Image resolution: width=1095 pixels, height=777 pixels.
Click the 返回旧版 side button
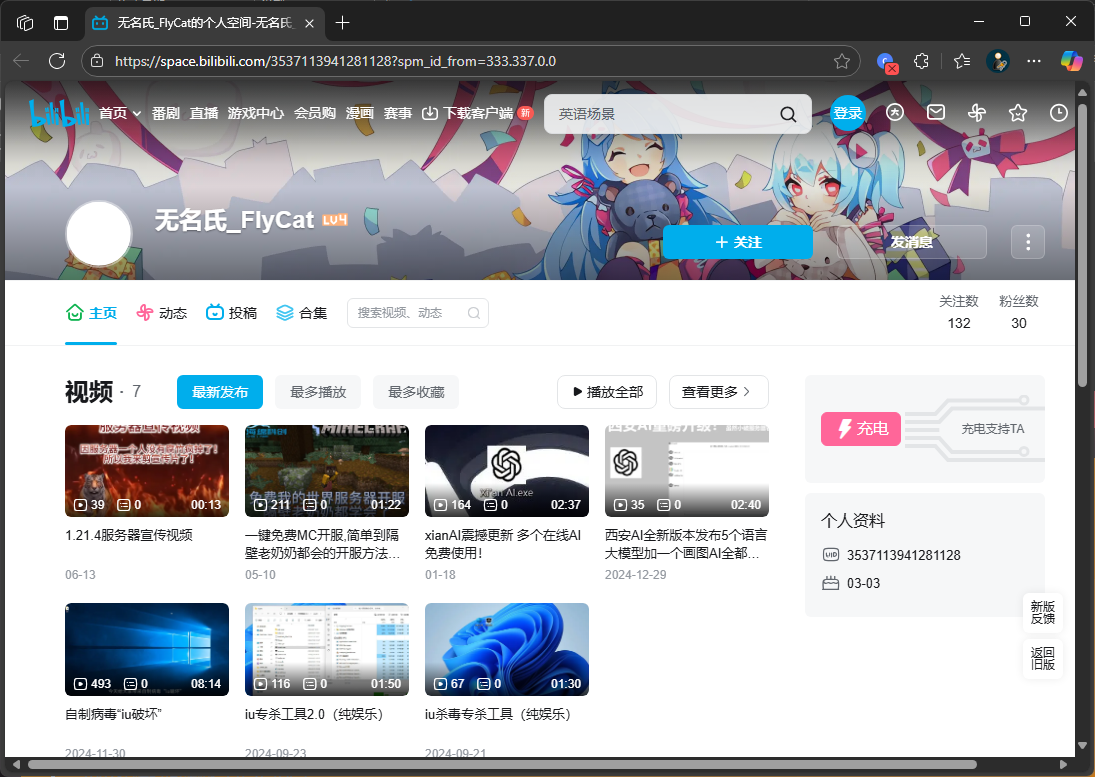tap(1043, 658)
